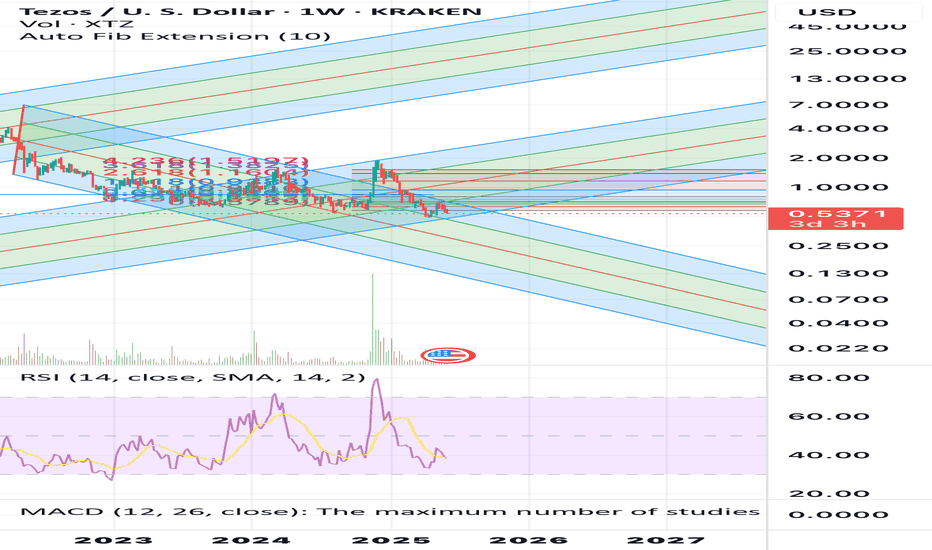932x550 pixels.
Task: Click the MACD (12, 26, close) legend text
Action: point(389,511)
